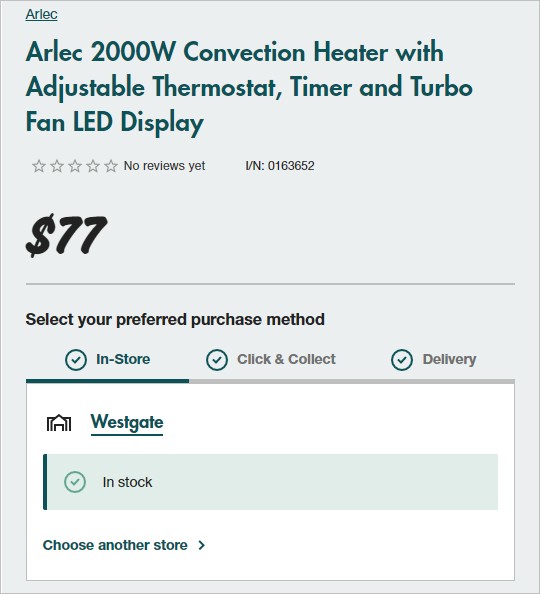Open the Westgate store link
Viewport: 540px width, 594px height.
tap(127, 422)
